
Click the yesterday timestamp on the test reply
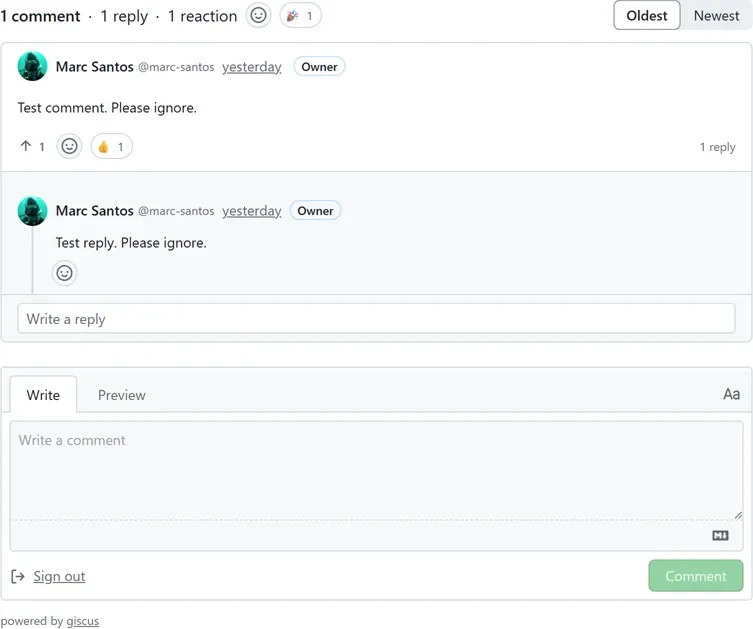coord(252,211)
